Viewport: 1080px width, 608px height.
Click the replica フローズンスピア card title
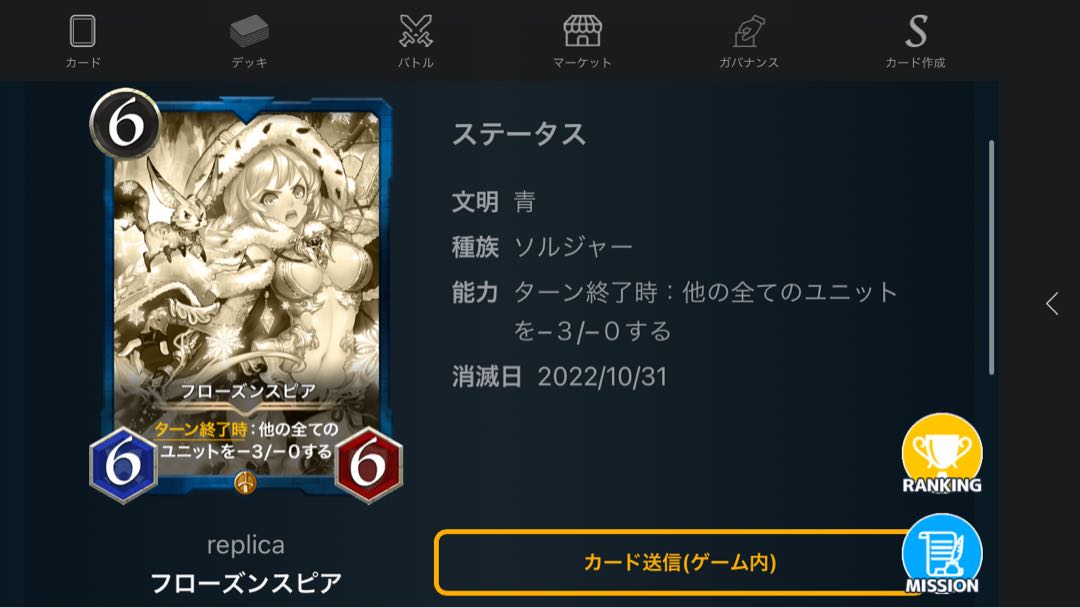coord(246,565)
